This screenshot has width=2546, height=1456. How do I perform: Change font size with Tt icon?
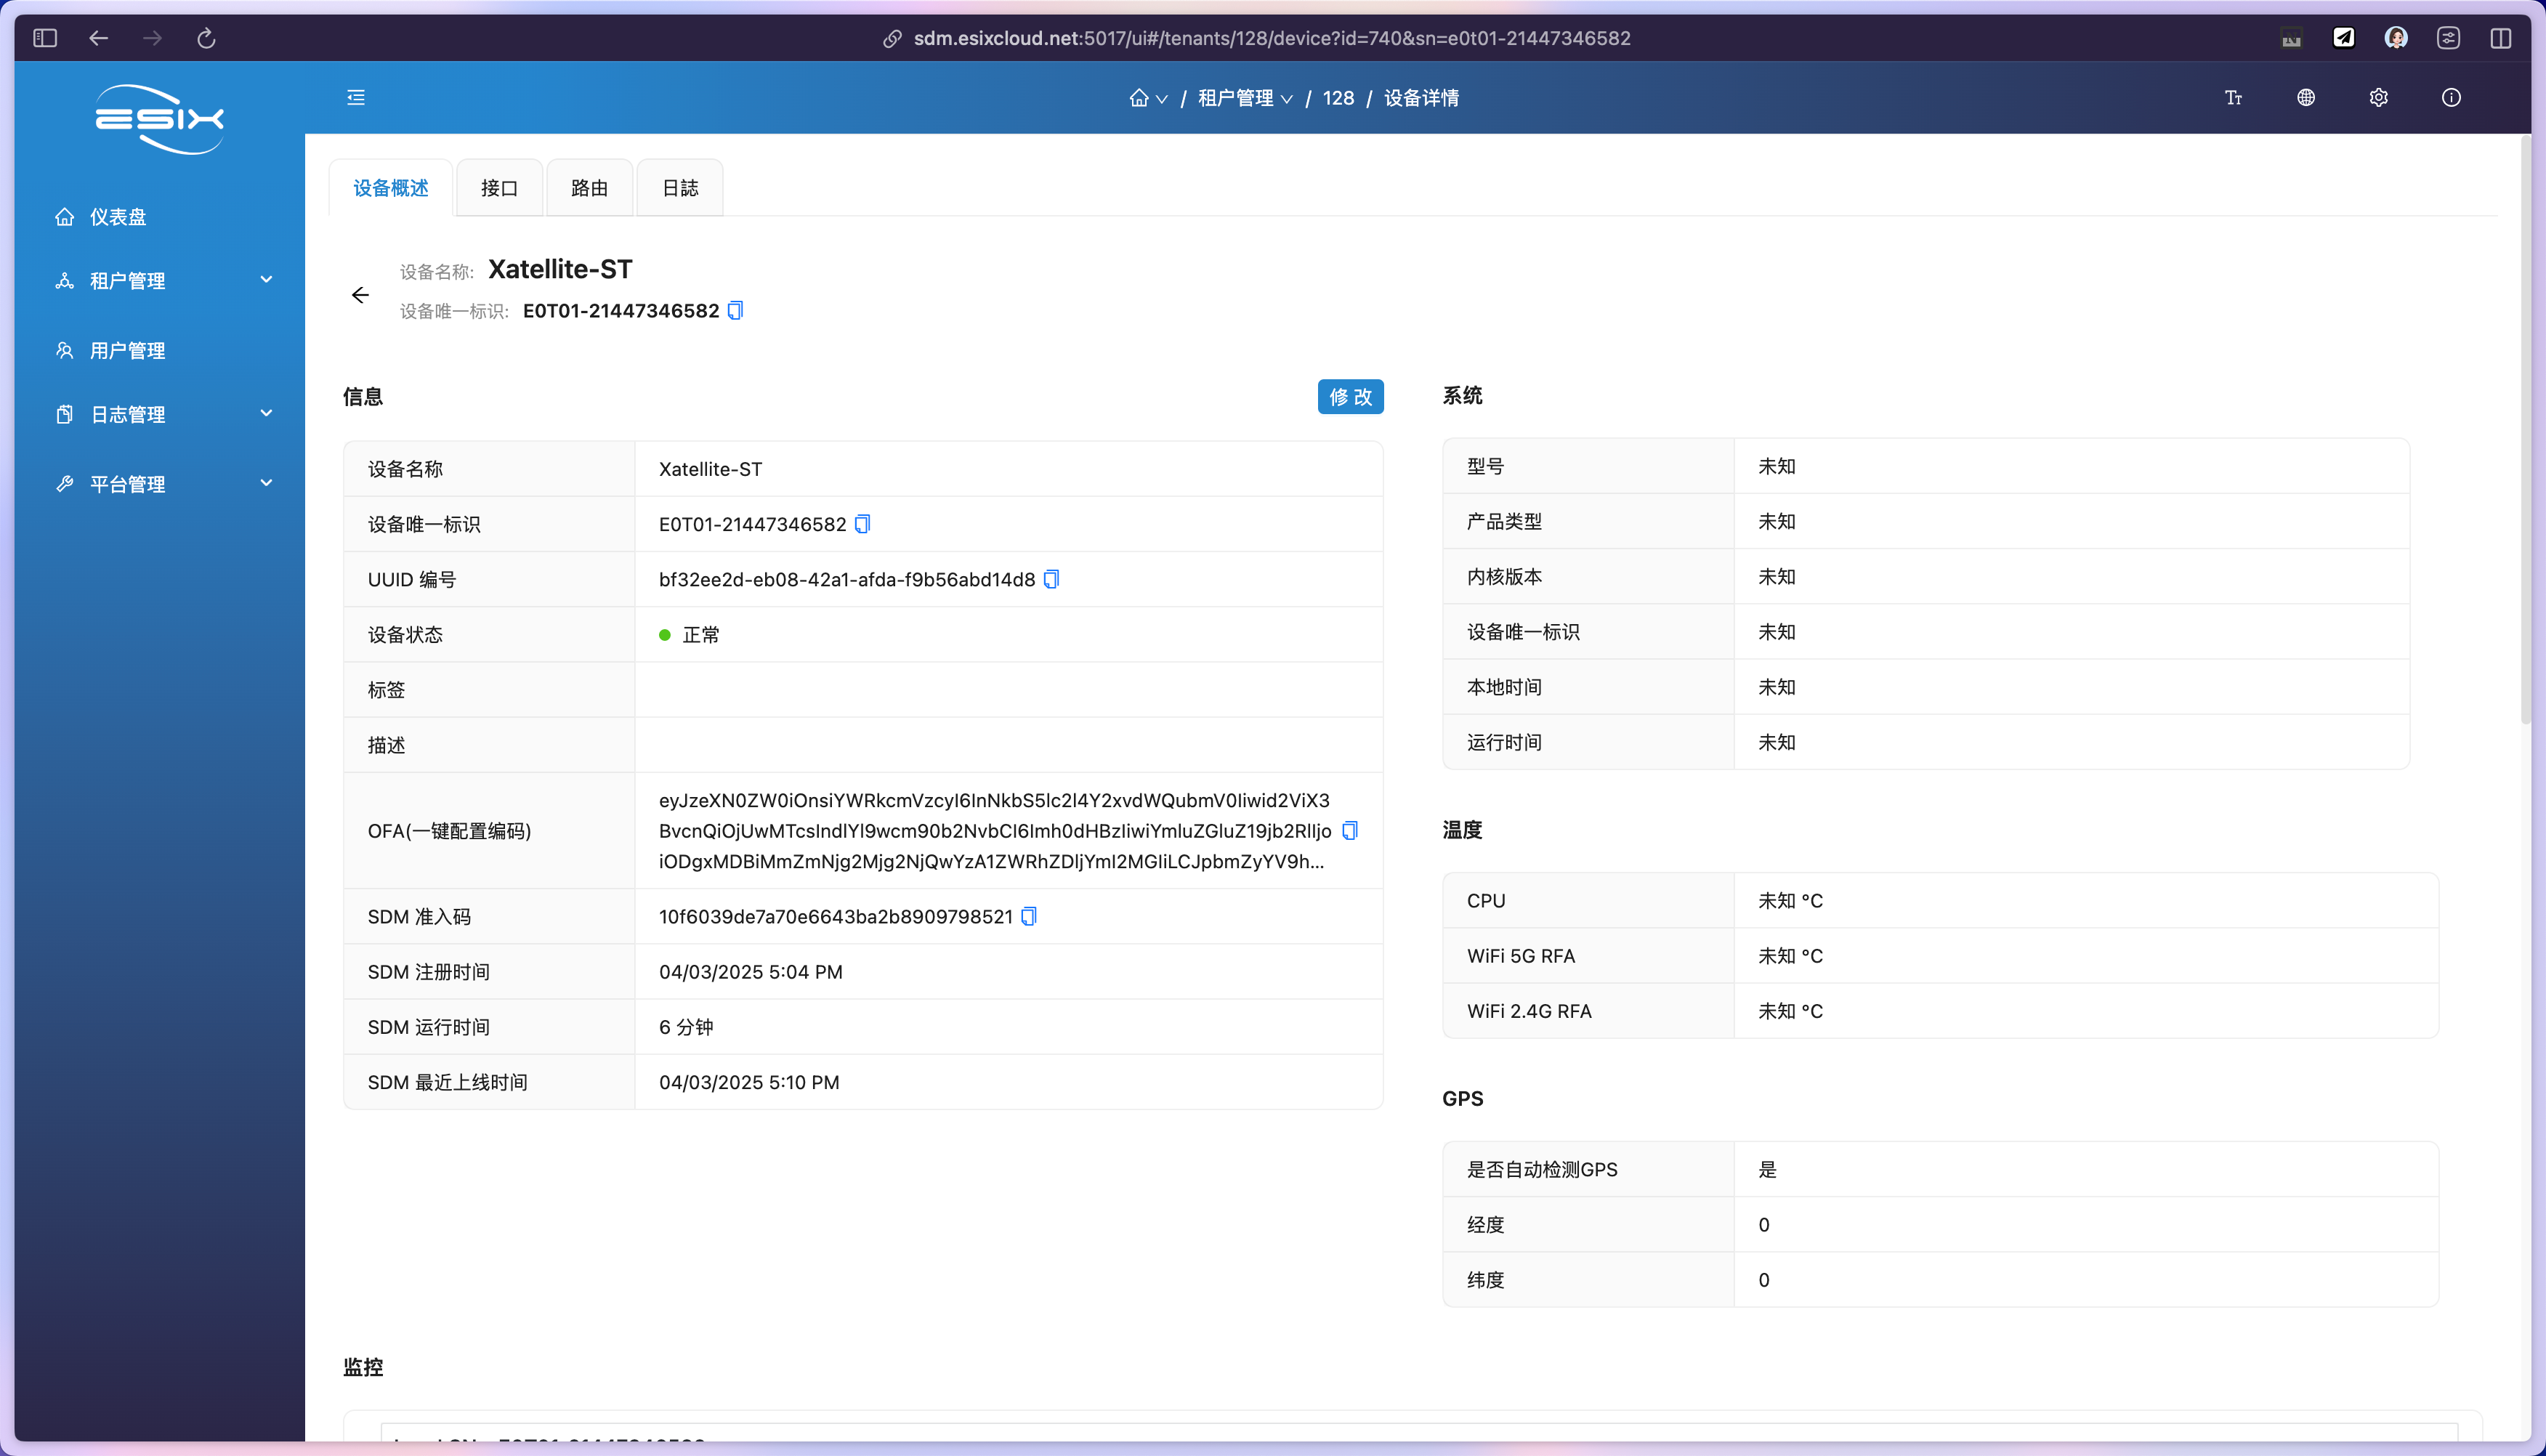tap(2233, 97)
